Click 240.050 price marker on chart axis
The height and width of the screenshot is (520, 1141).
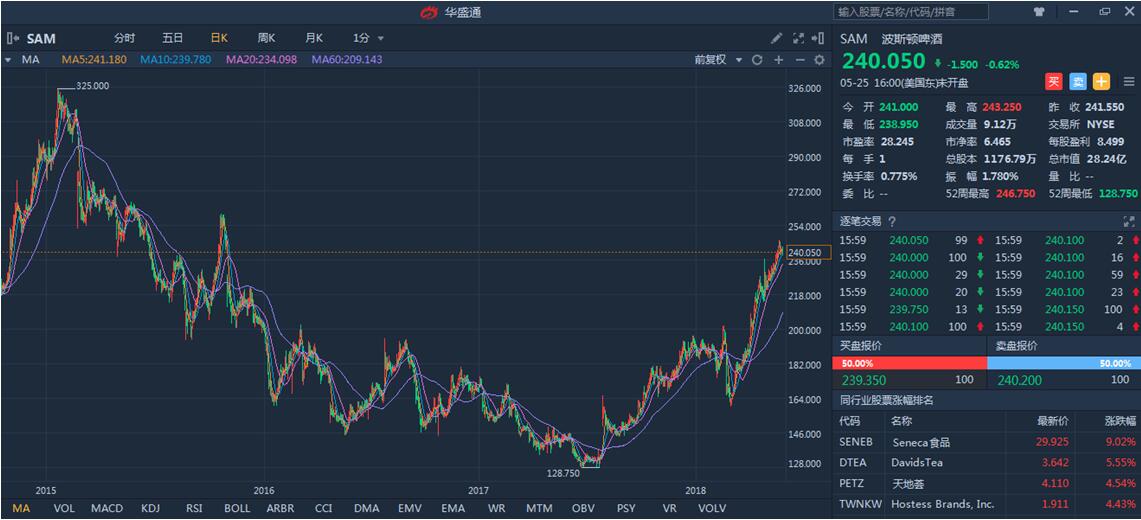click(x=808, y=253)
